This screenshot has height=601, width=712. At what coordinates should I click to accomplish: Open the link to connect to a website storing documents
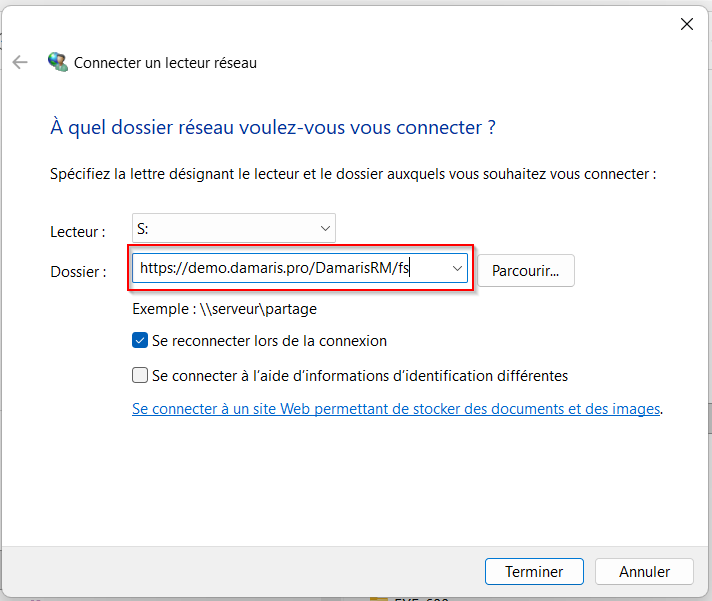coord(396,409)
